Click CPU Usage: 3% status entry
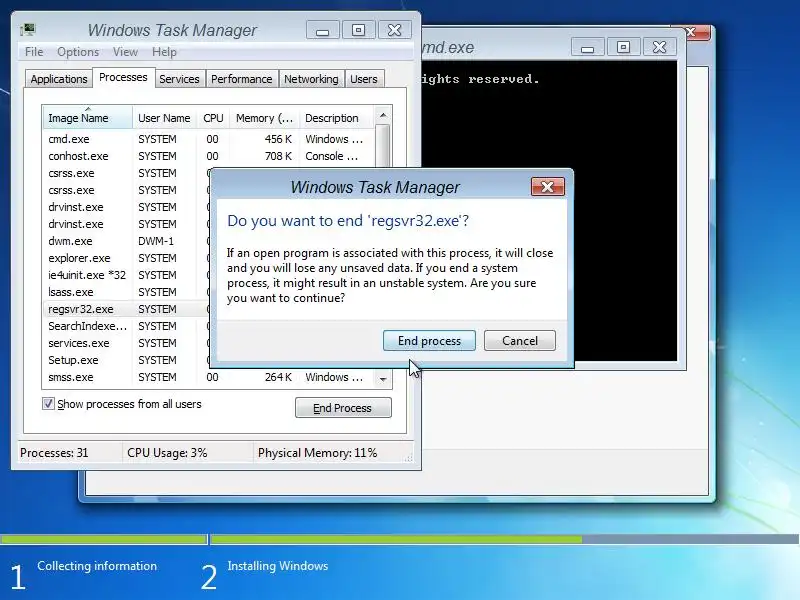 (167, 453)
